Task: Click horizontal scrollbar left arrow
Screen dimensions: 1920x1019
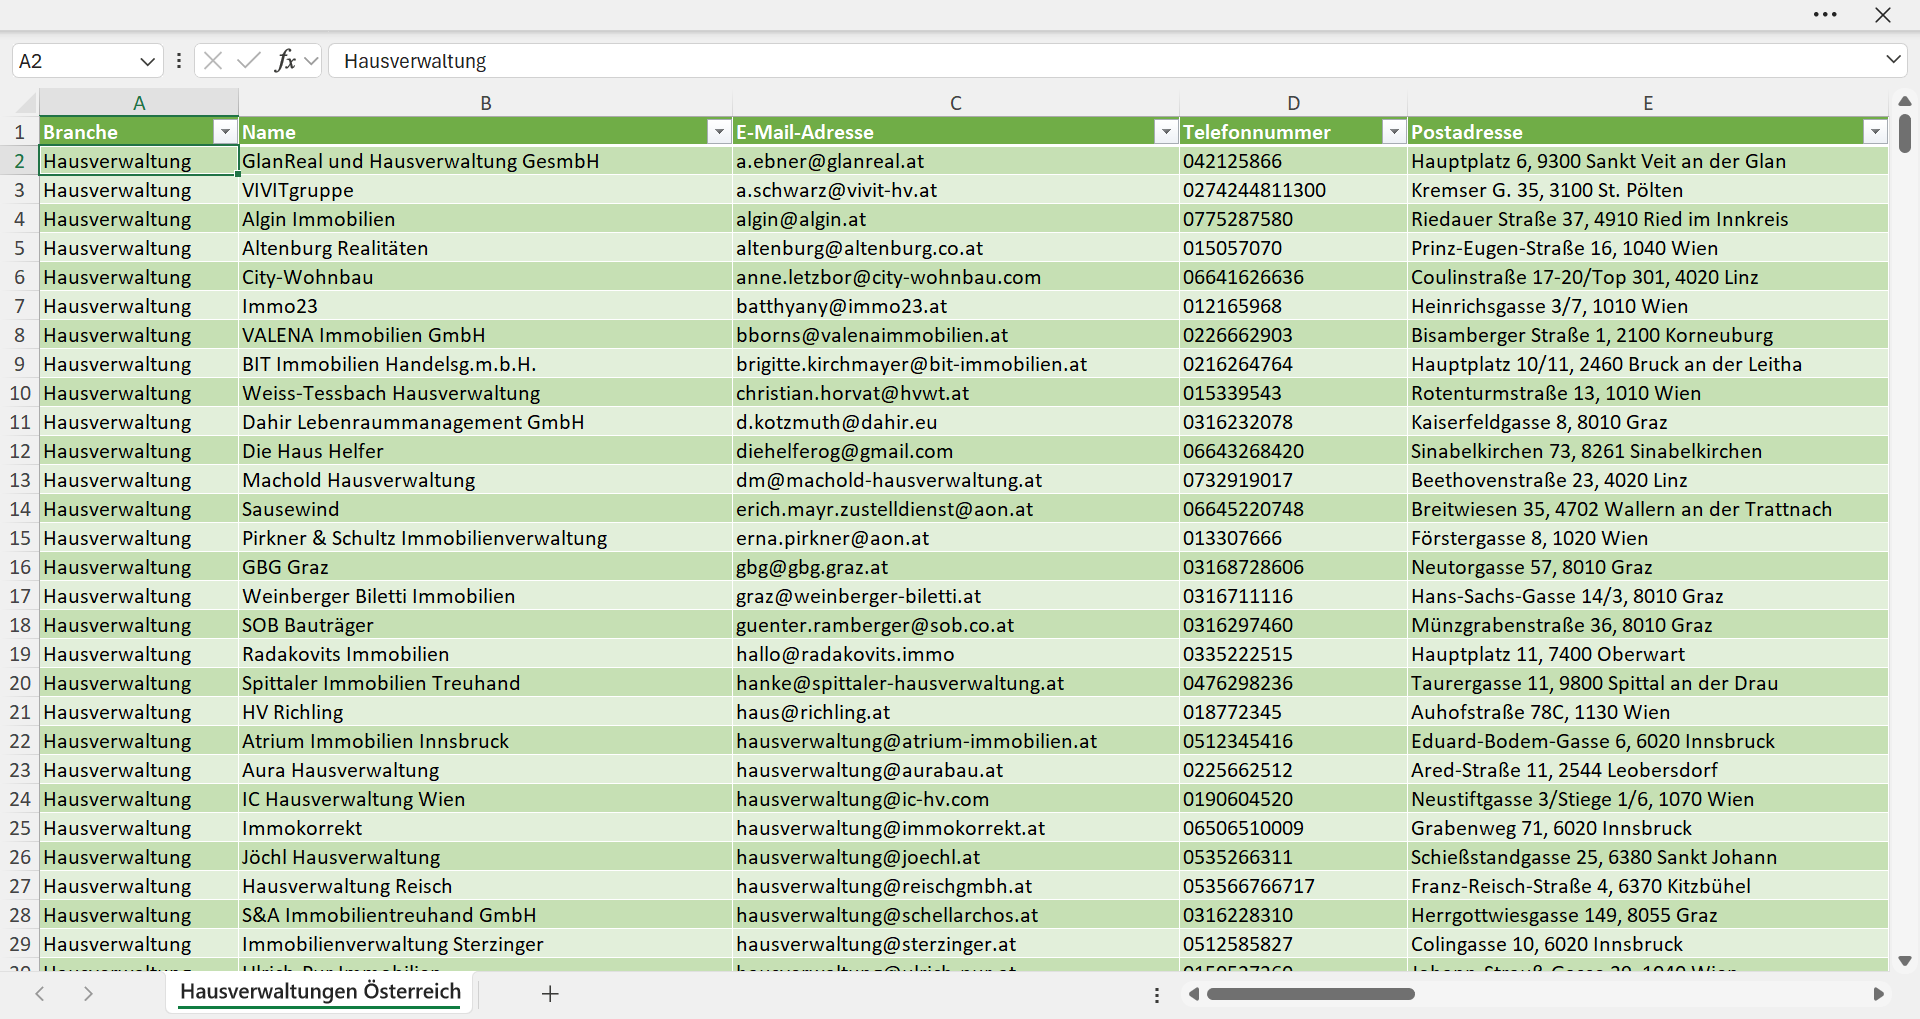Action: point(1194,994)
